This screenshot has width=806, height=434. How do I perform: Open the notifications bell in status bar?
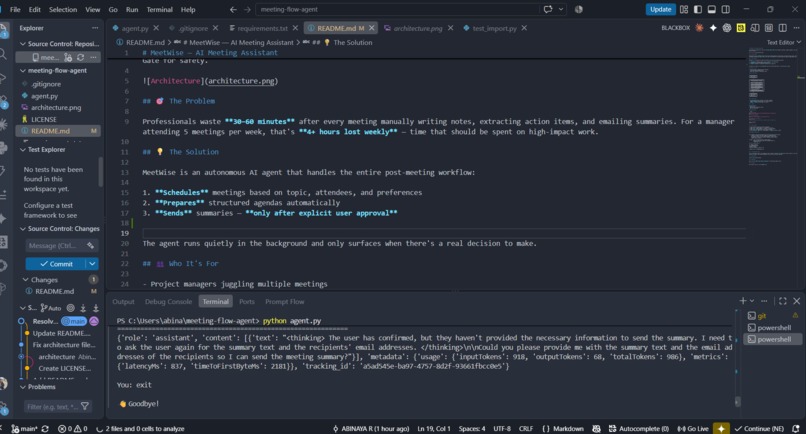click(796, 428)
